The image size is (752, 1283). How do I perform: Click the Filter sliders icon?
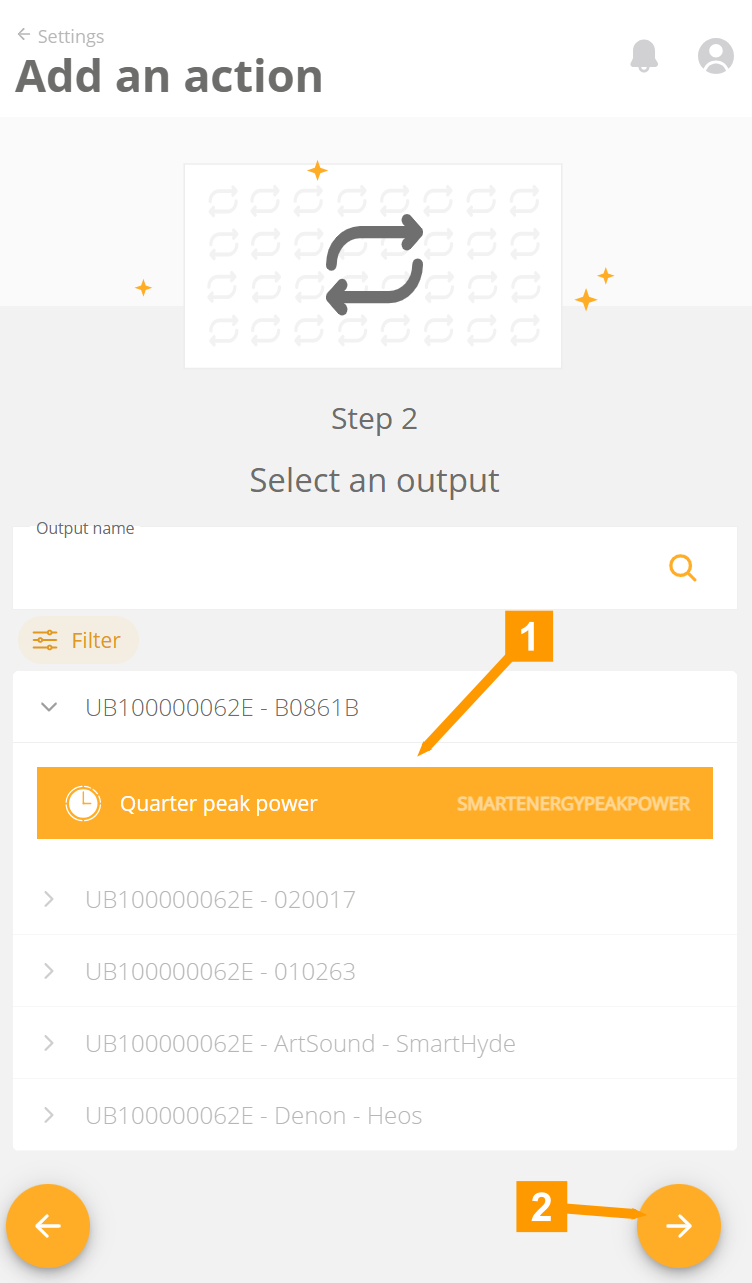point(45,640)
